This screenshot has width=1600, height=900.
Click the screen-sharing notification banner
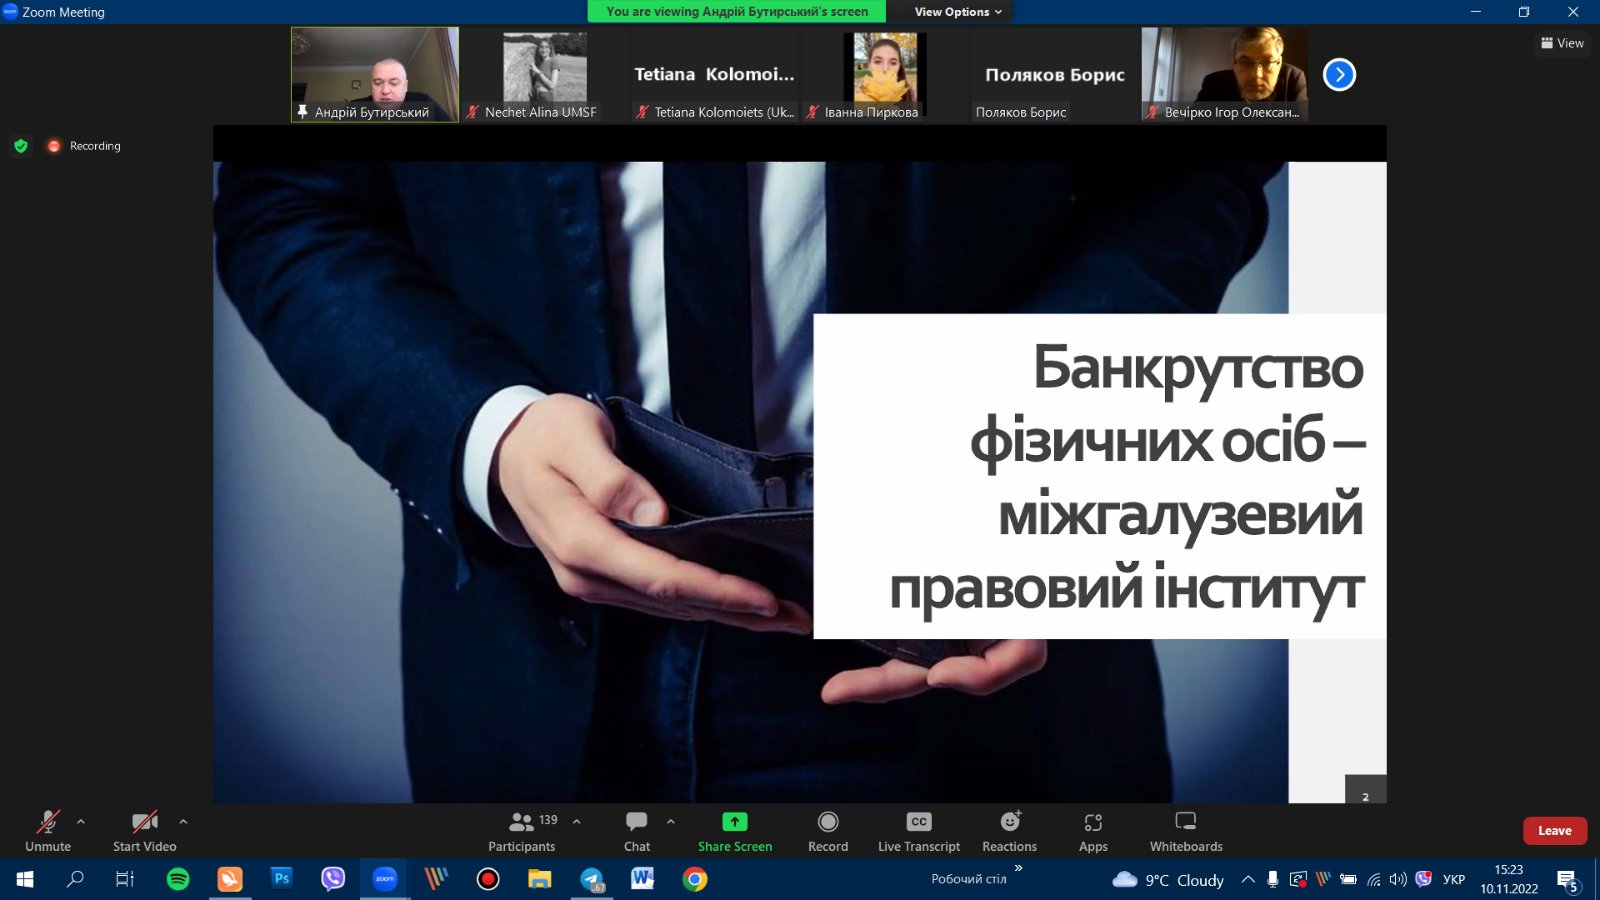(737, 12)
